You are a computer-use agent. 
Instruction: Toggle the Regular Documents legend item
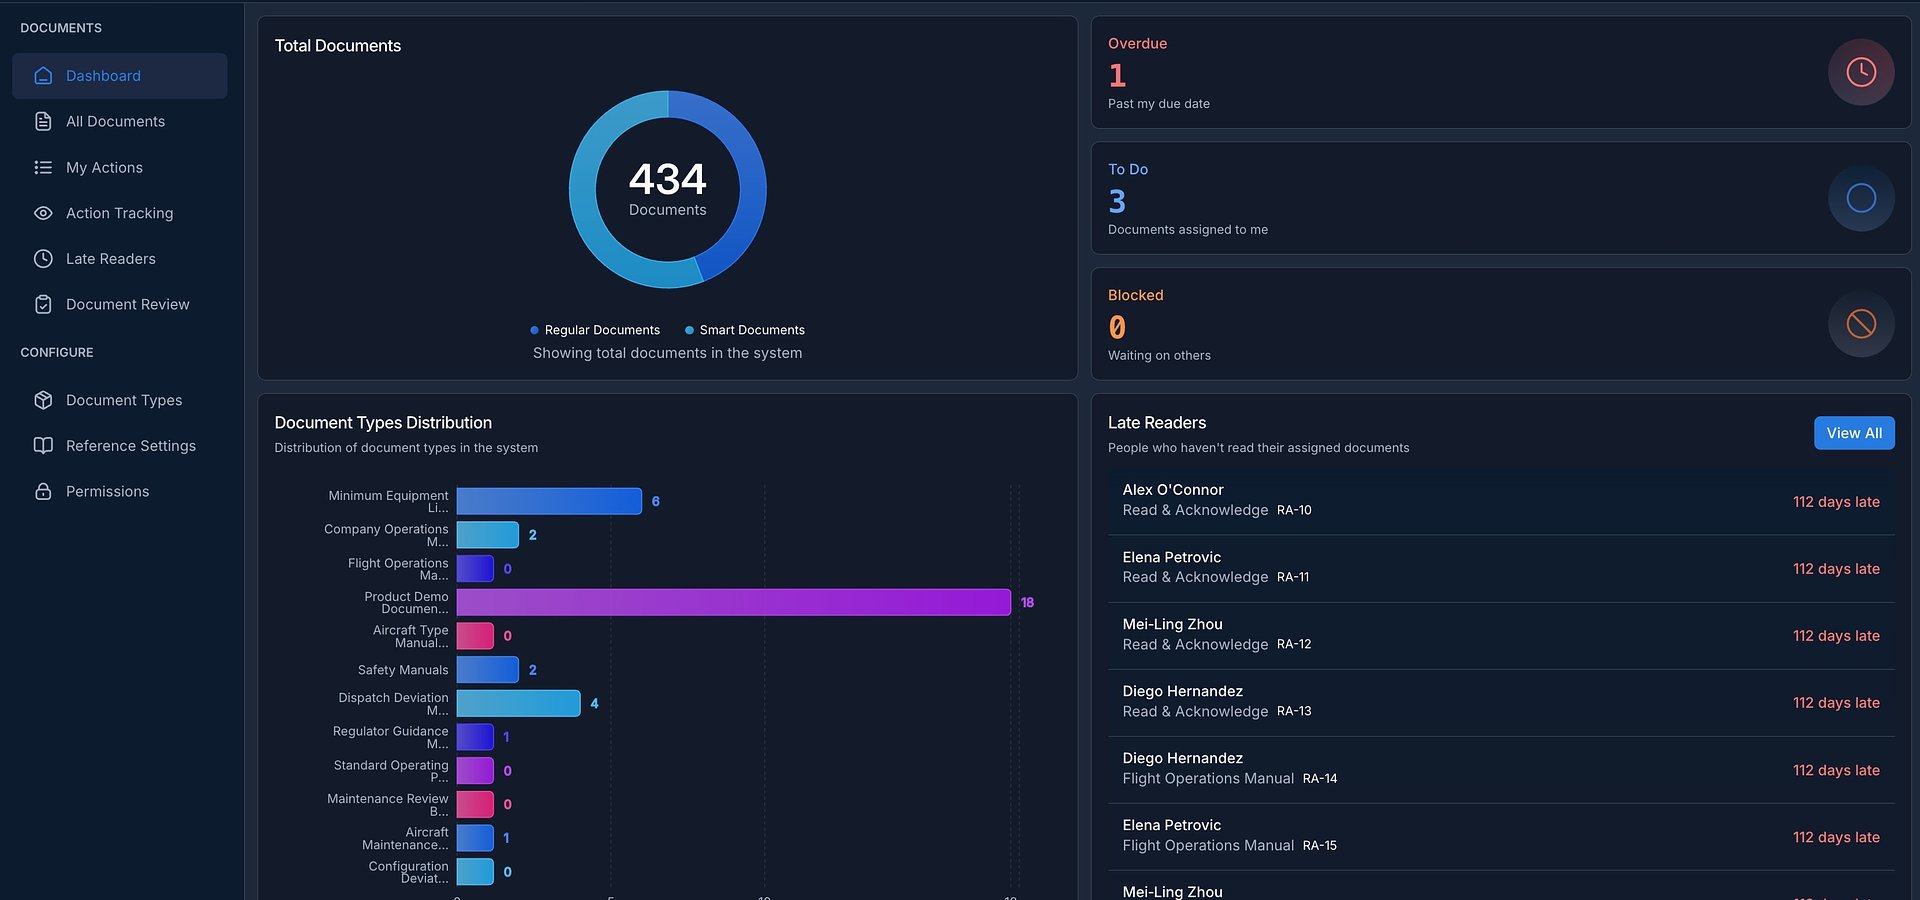[595, 330]
